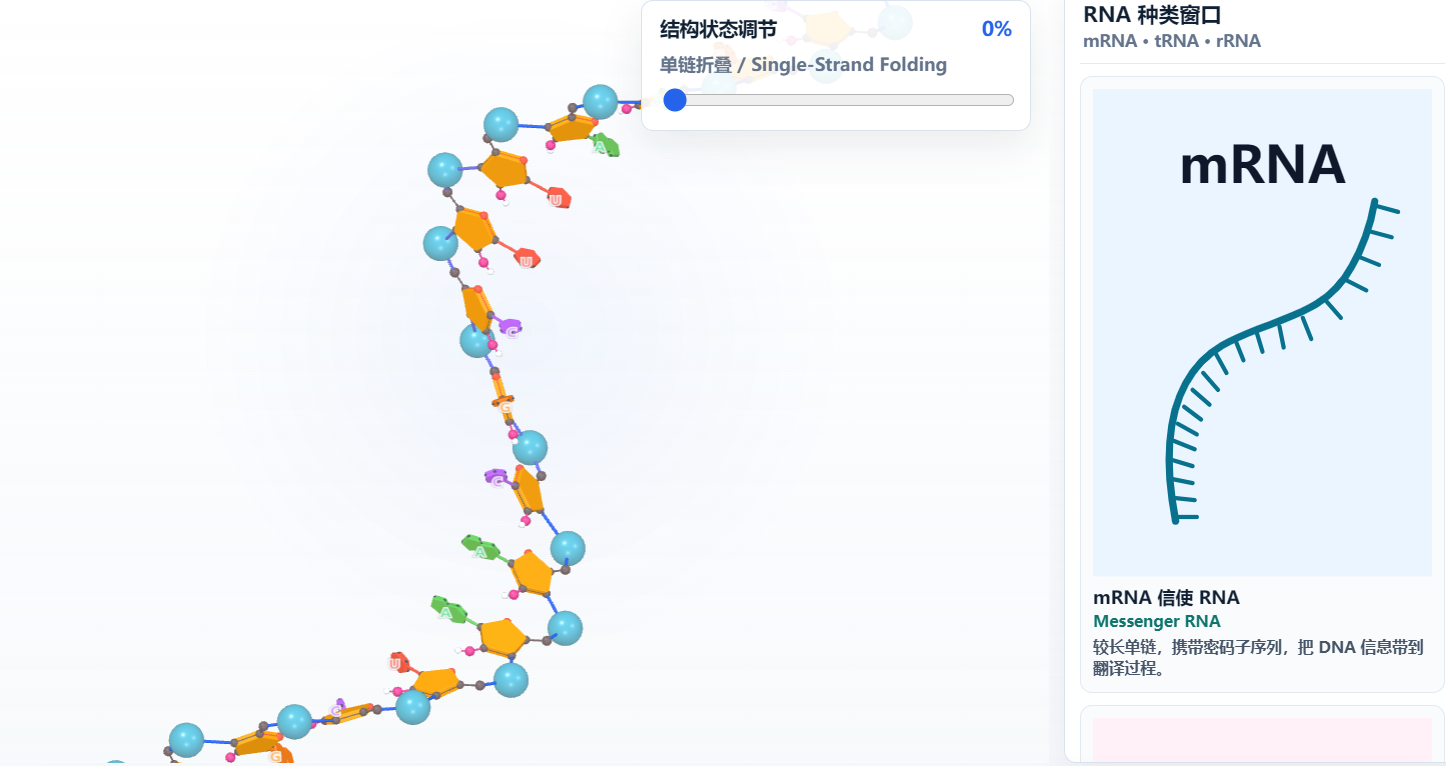
Task: Open the mRNA strand illustration thumbnail
Action: point(1262,332)
